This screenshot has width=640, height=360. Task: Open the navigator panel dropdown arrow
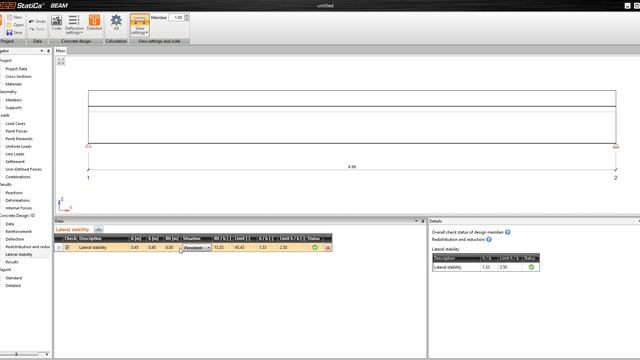tap(42, 51)
